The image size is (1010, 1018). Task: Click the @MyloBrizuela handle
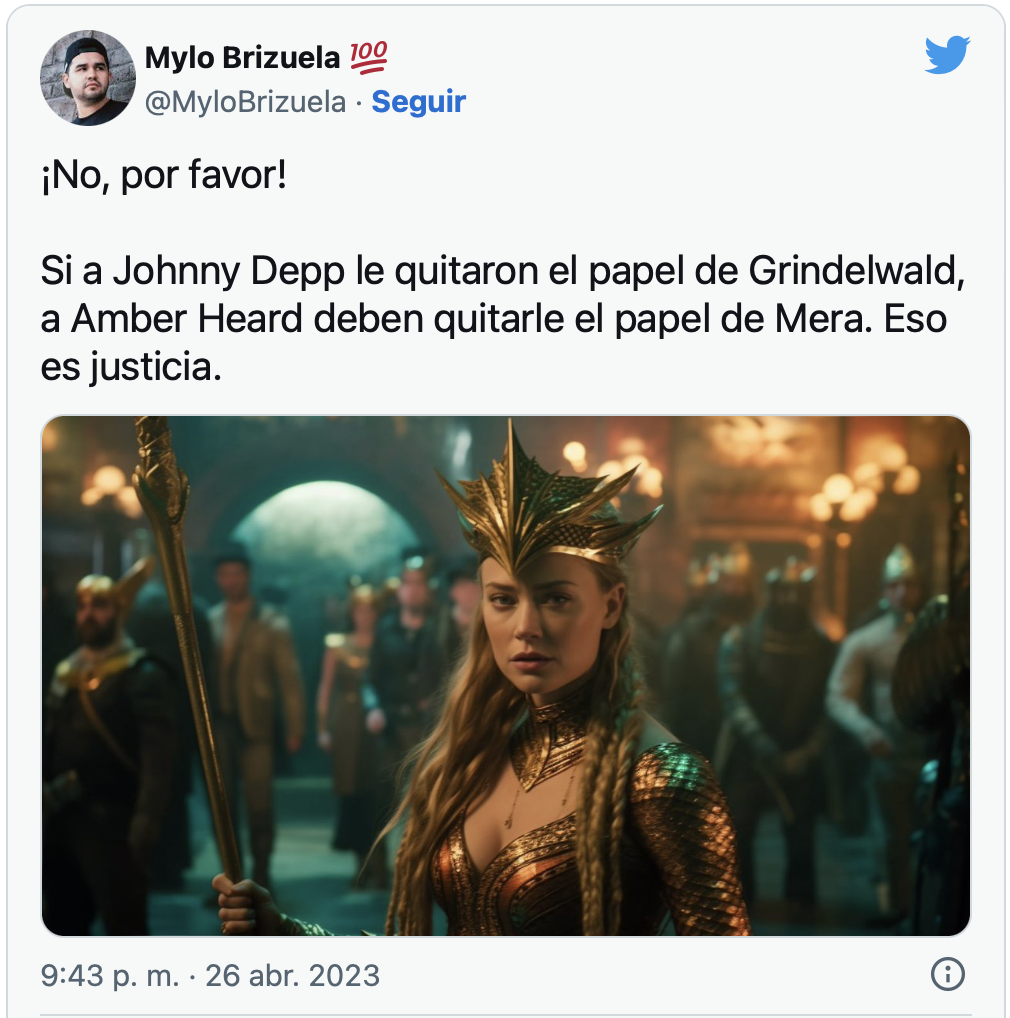pos(245,103)
